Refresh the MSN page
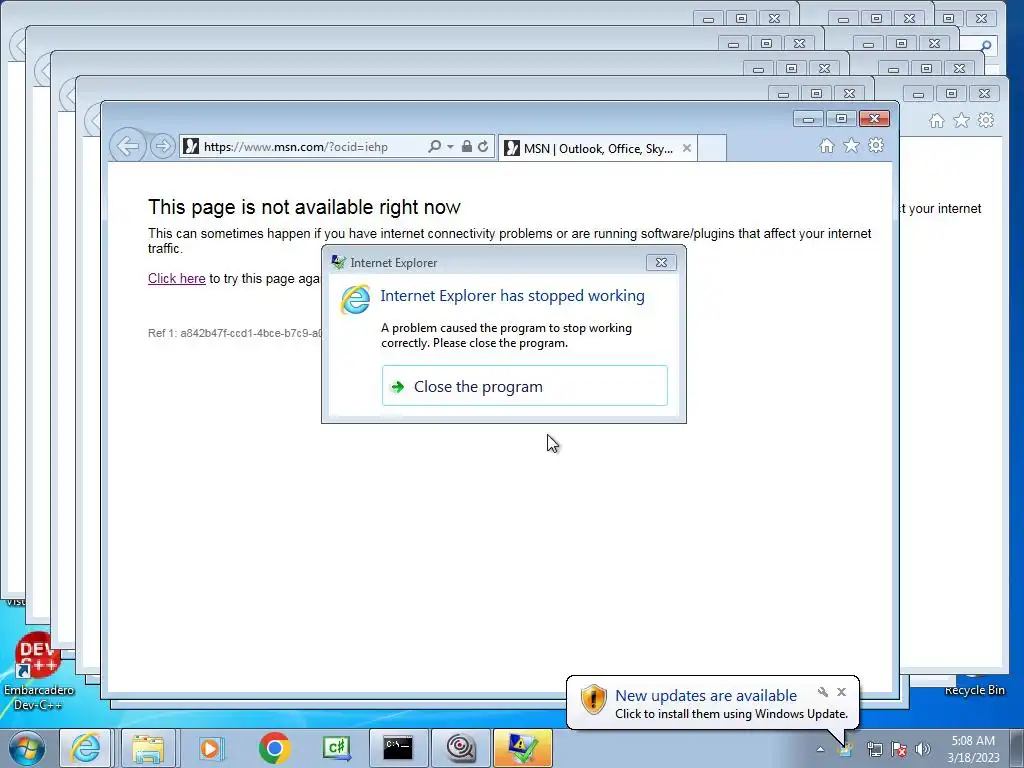The image size is (1024, 768). coord(483,146)
